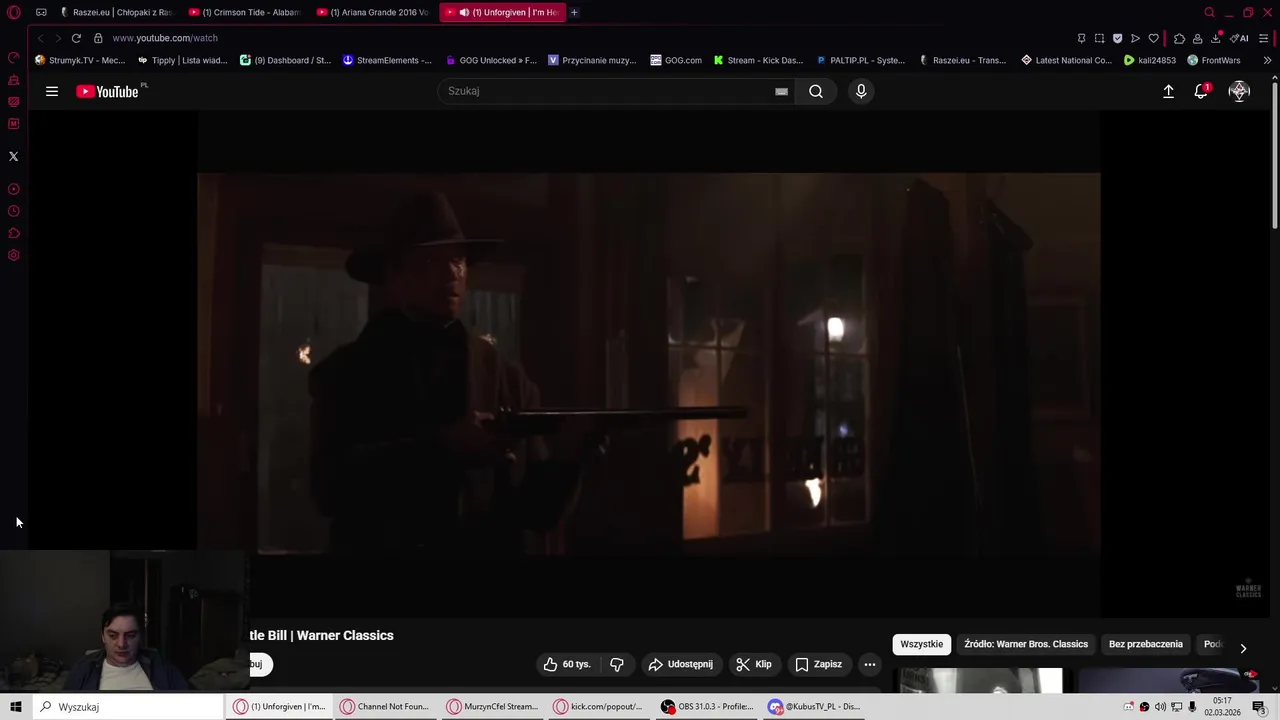
Task: Open the extensions cube icon in the toolbar
Action: [x=1179, y=38]
